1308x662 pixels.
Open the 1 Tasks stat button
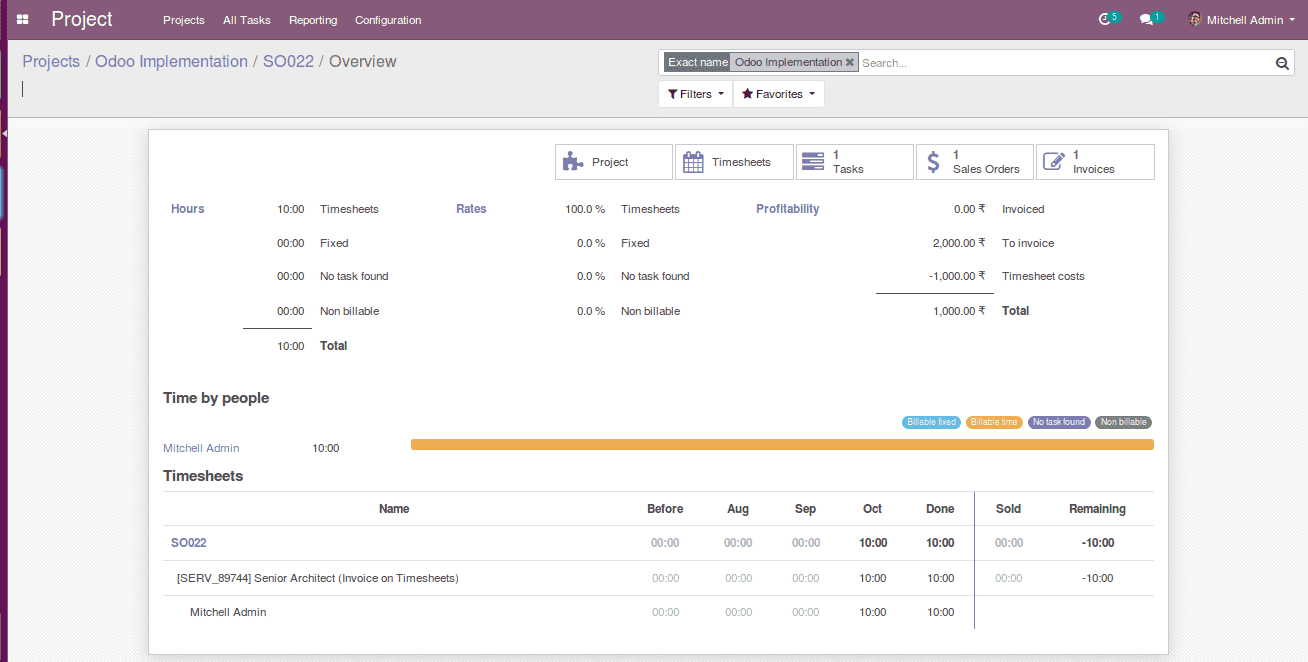pyautogui.click(x=855, y=162)
